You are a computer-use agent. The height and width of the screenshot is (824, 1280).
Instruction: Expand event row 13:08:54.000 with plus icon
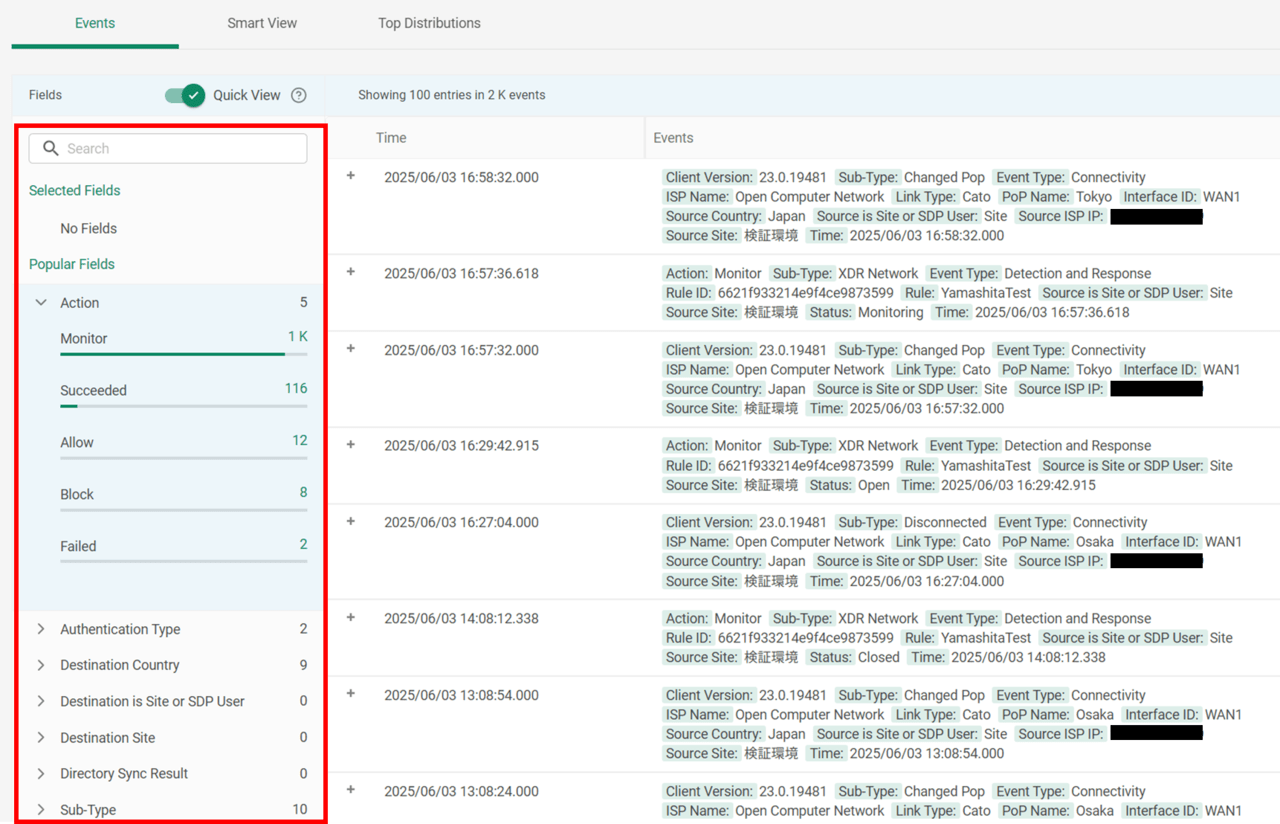tap(351, 694)
